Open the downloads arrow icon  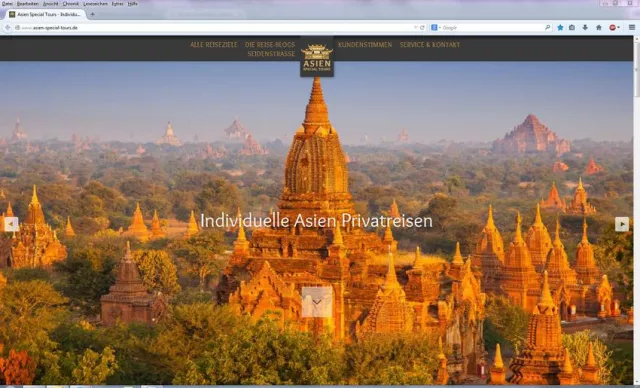coord(585,28)
